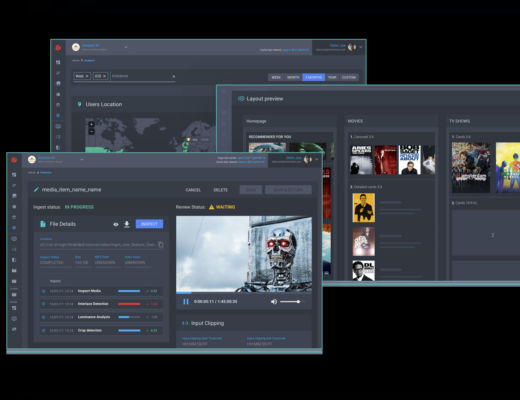The width and height of the screenshot is (520, 400).
Task: Remove the WEB filter chip in dashboard window
Action: coord(87,76)
